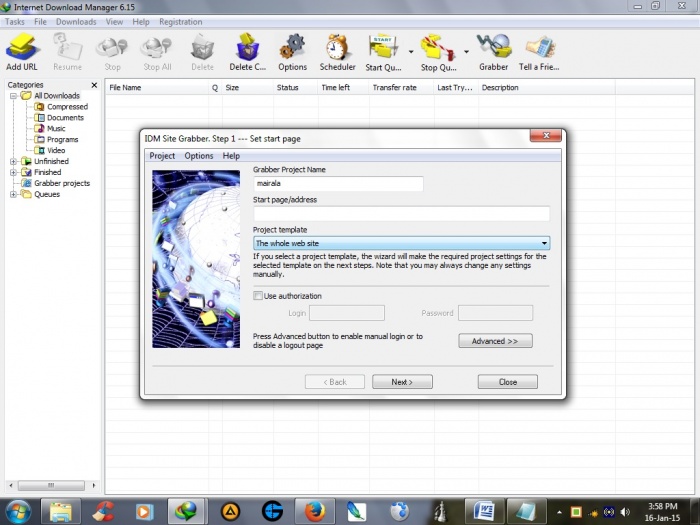Open Options menu in Site Grabber dialog
This screenshot has height=525, width=700.
pyautogui.click(x=199, y=156)
